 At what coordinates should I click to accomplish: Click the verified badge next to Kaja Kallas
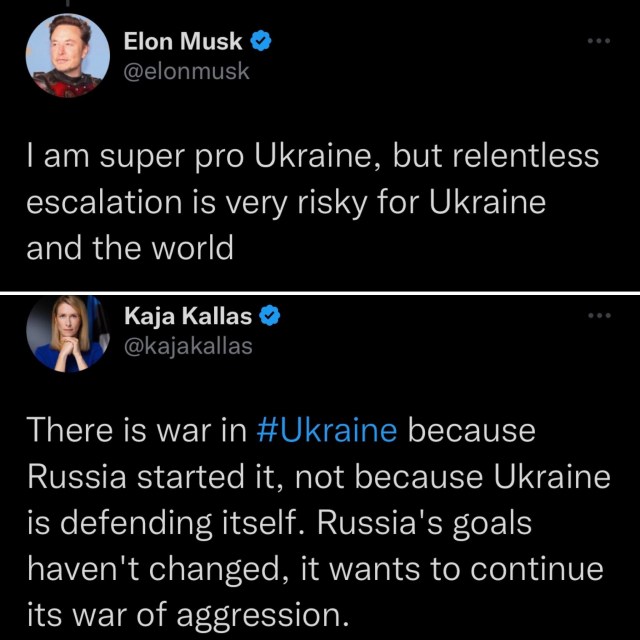[270, 319]
